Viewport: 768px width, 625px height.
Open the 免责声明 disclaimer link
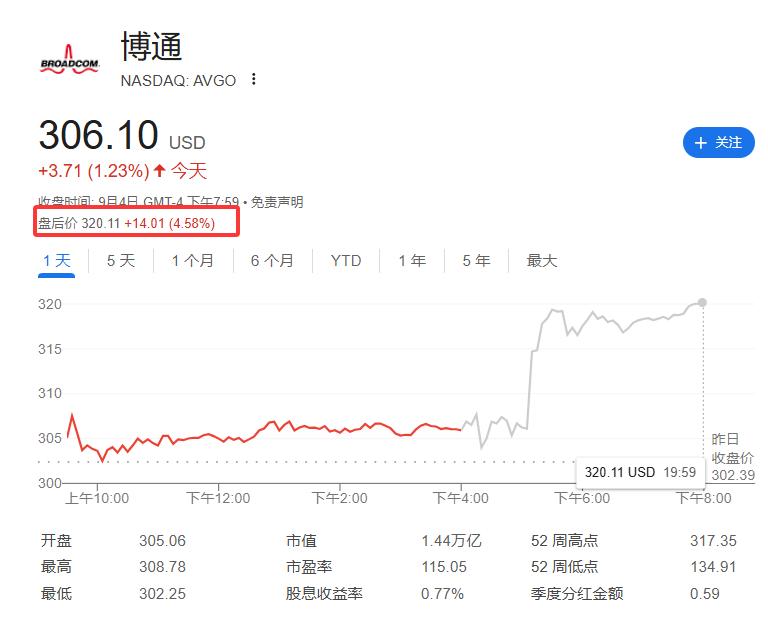[x=277, y=202]
